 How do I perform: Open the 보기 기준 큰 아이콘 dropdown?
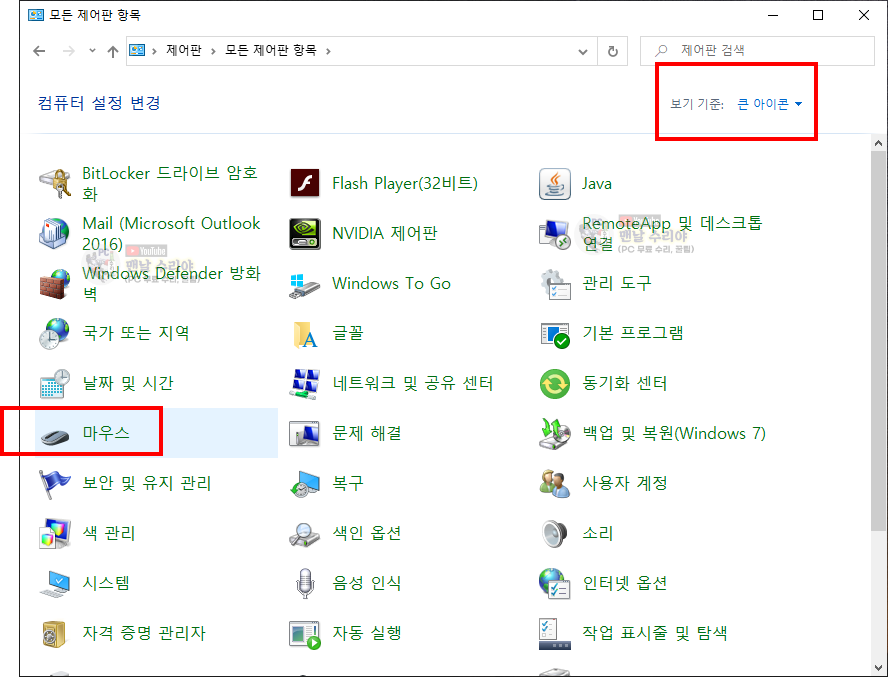770,104
